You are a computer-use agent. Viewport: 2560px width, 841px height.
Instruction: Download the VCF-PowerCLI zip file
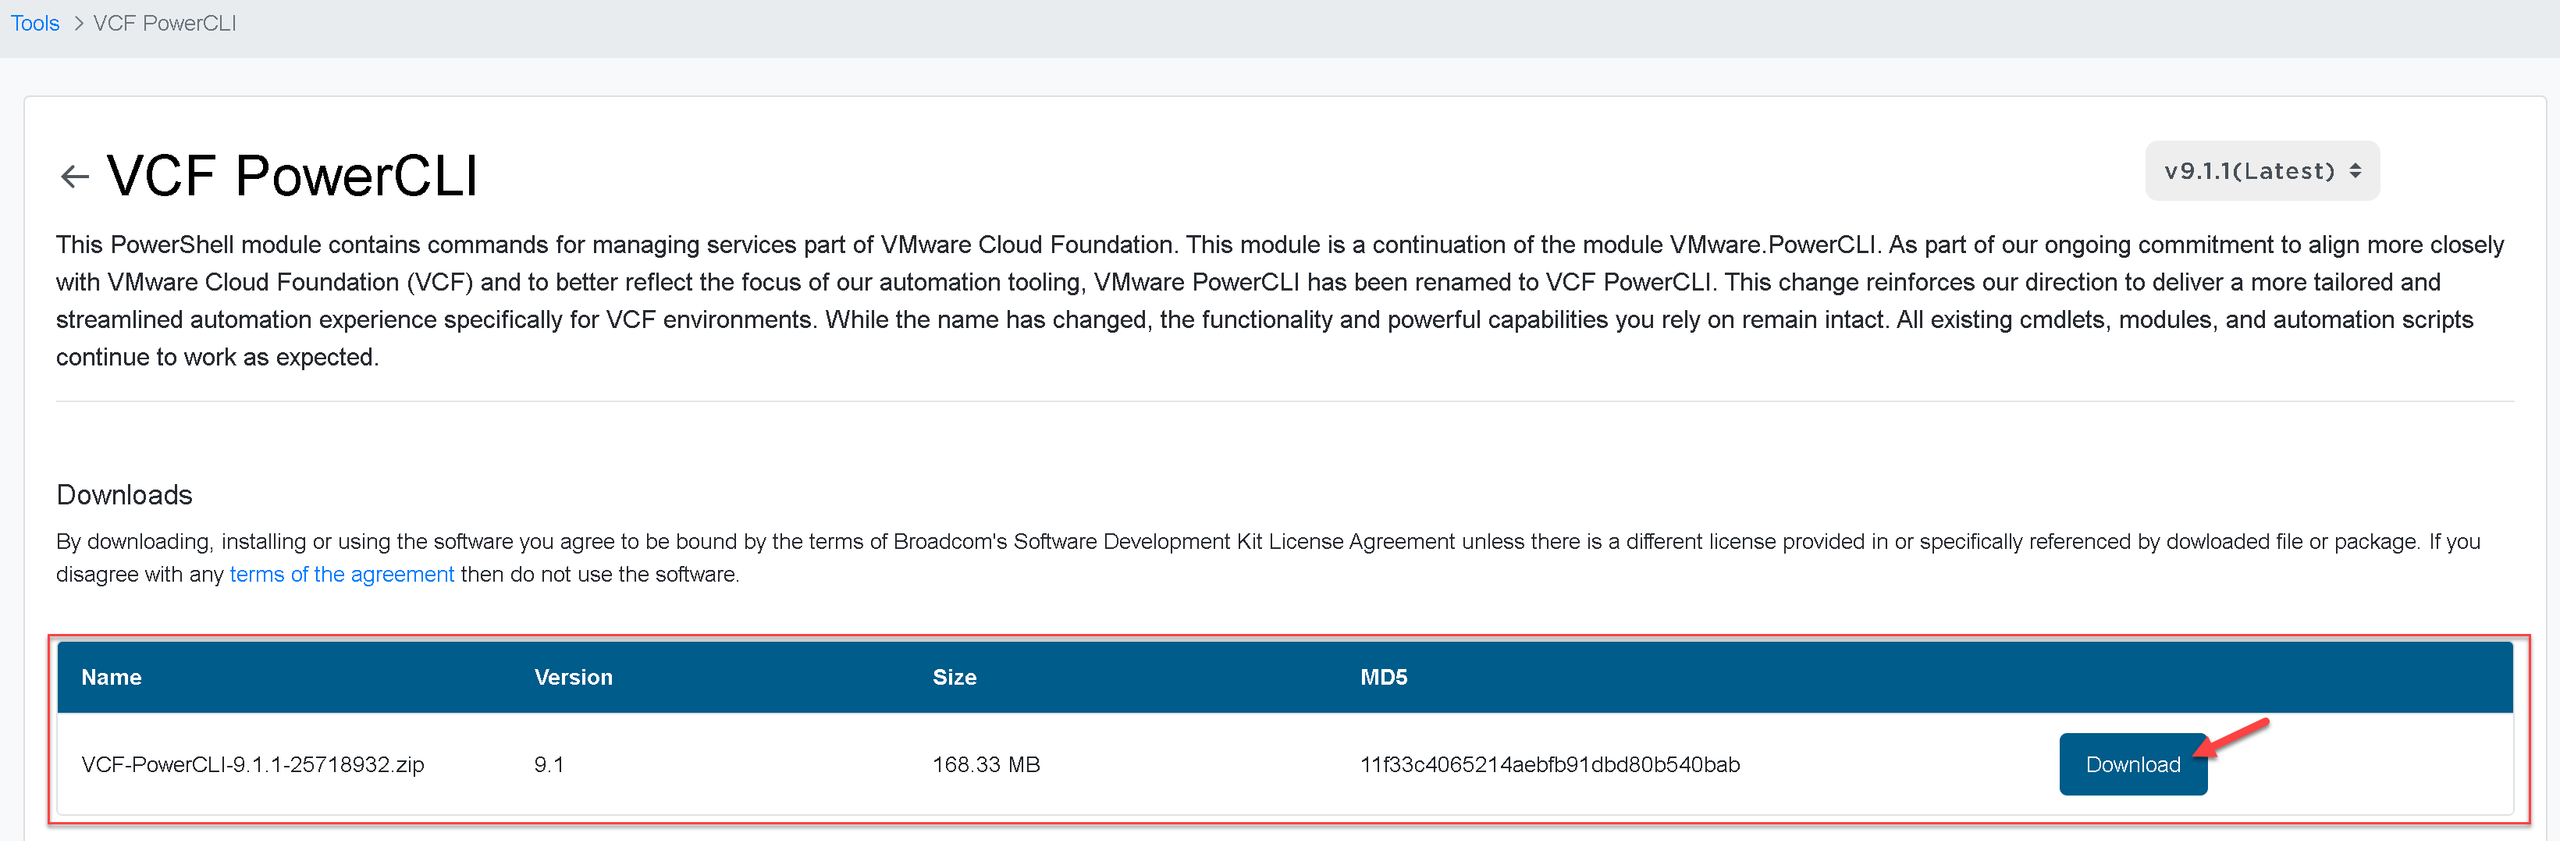coord(2133,764)
